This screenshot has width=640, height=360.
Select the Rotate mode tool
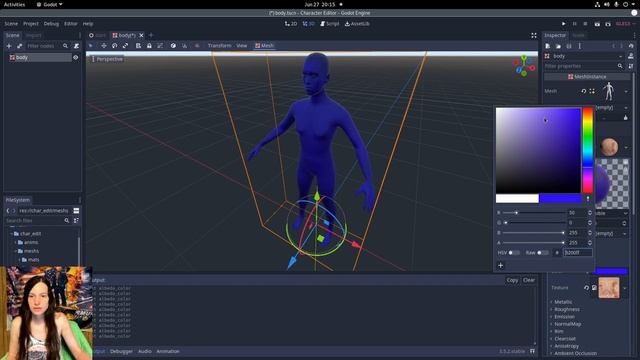[114, 46]
